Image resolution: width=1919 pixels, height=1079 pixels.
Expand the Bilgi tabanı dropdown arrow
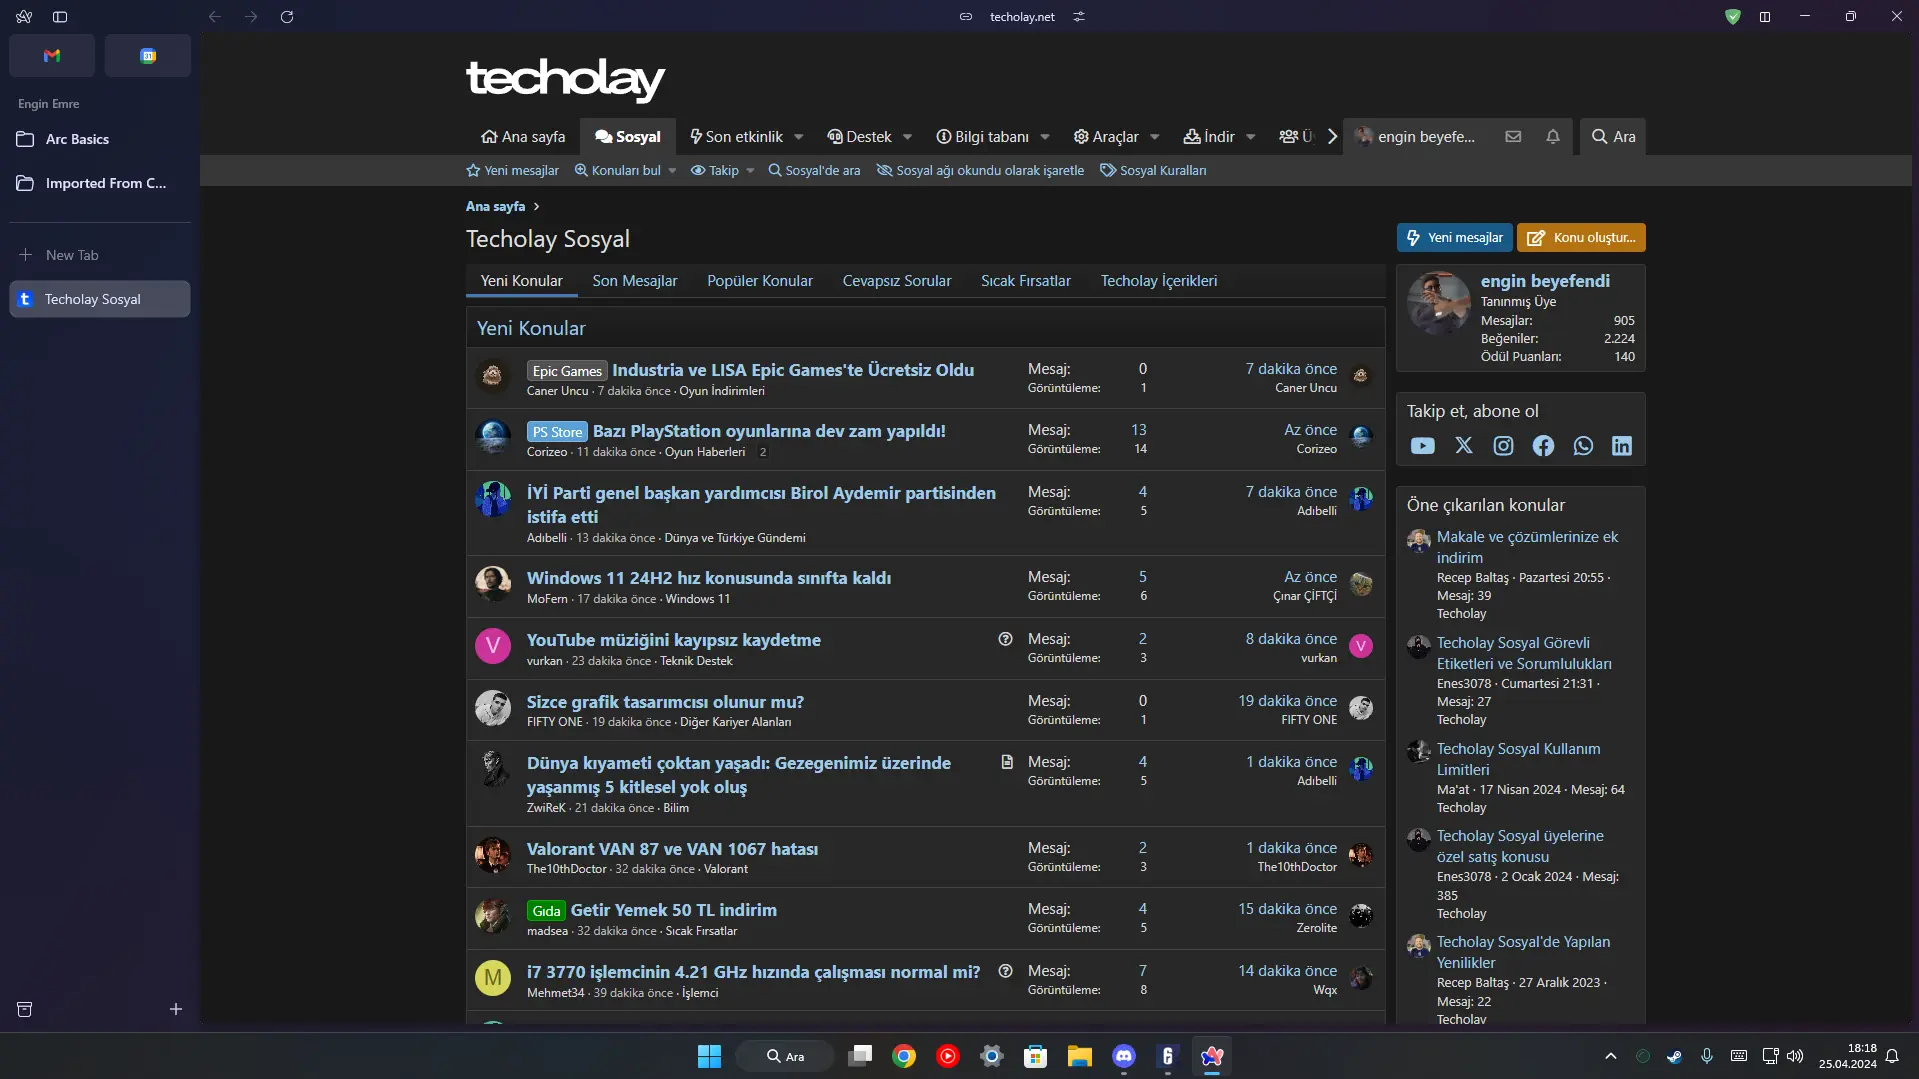(1045, 137)
